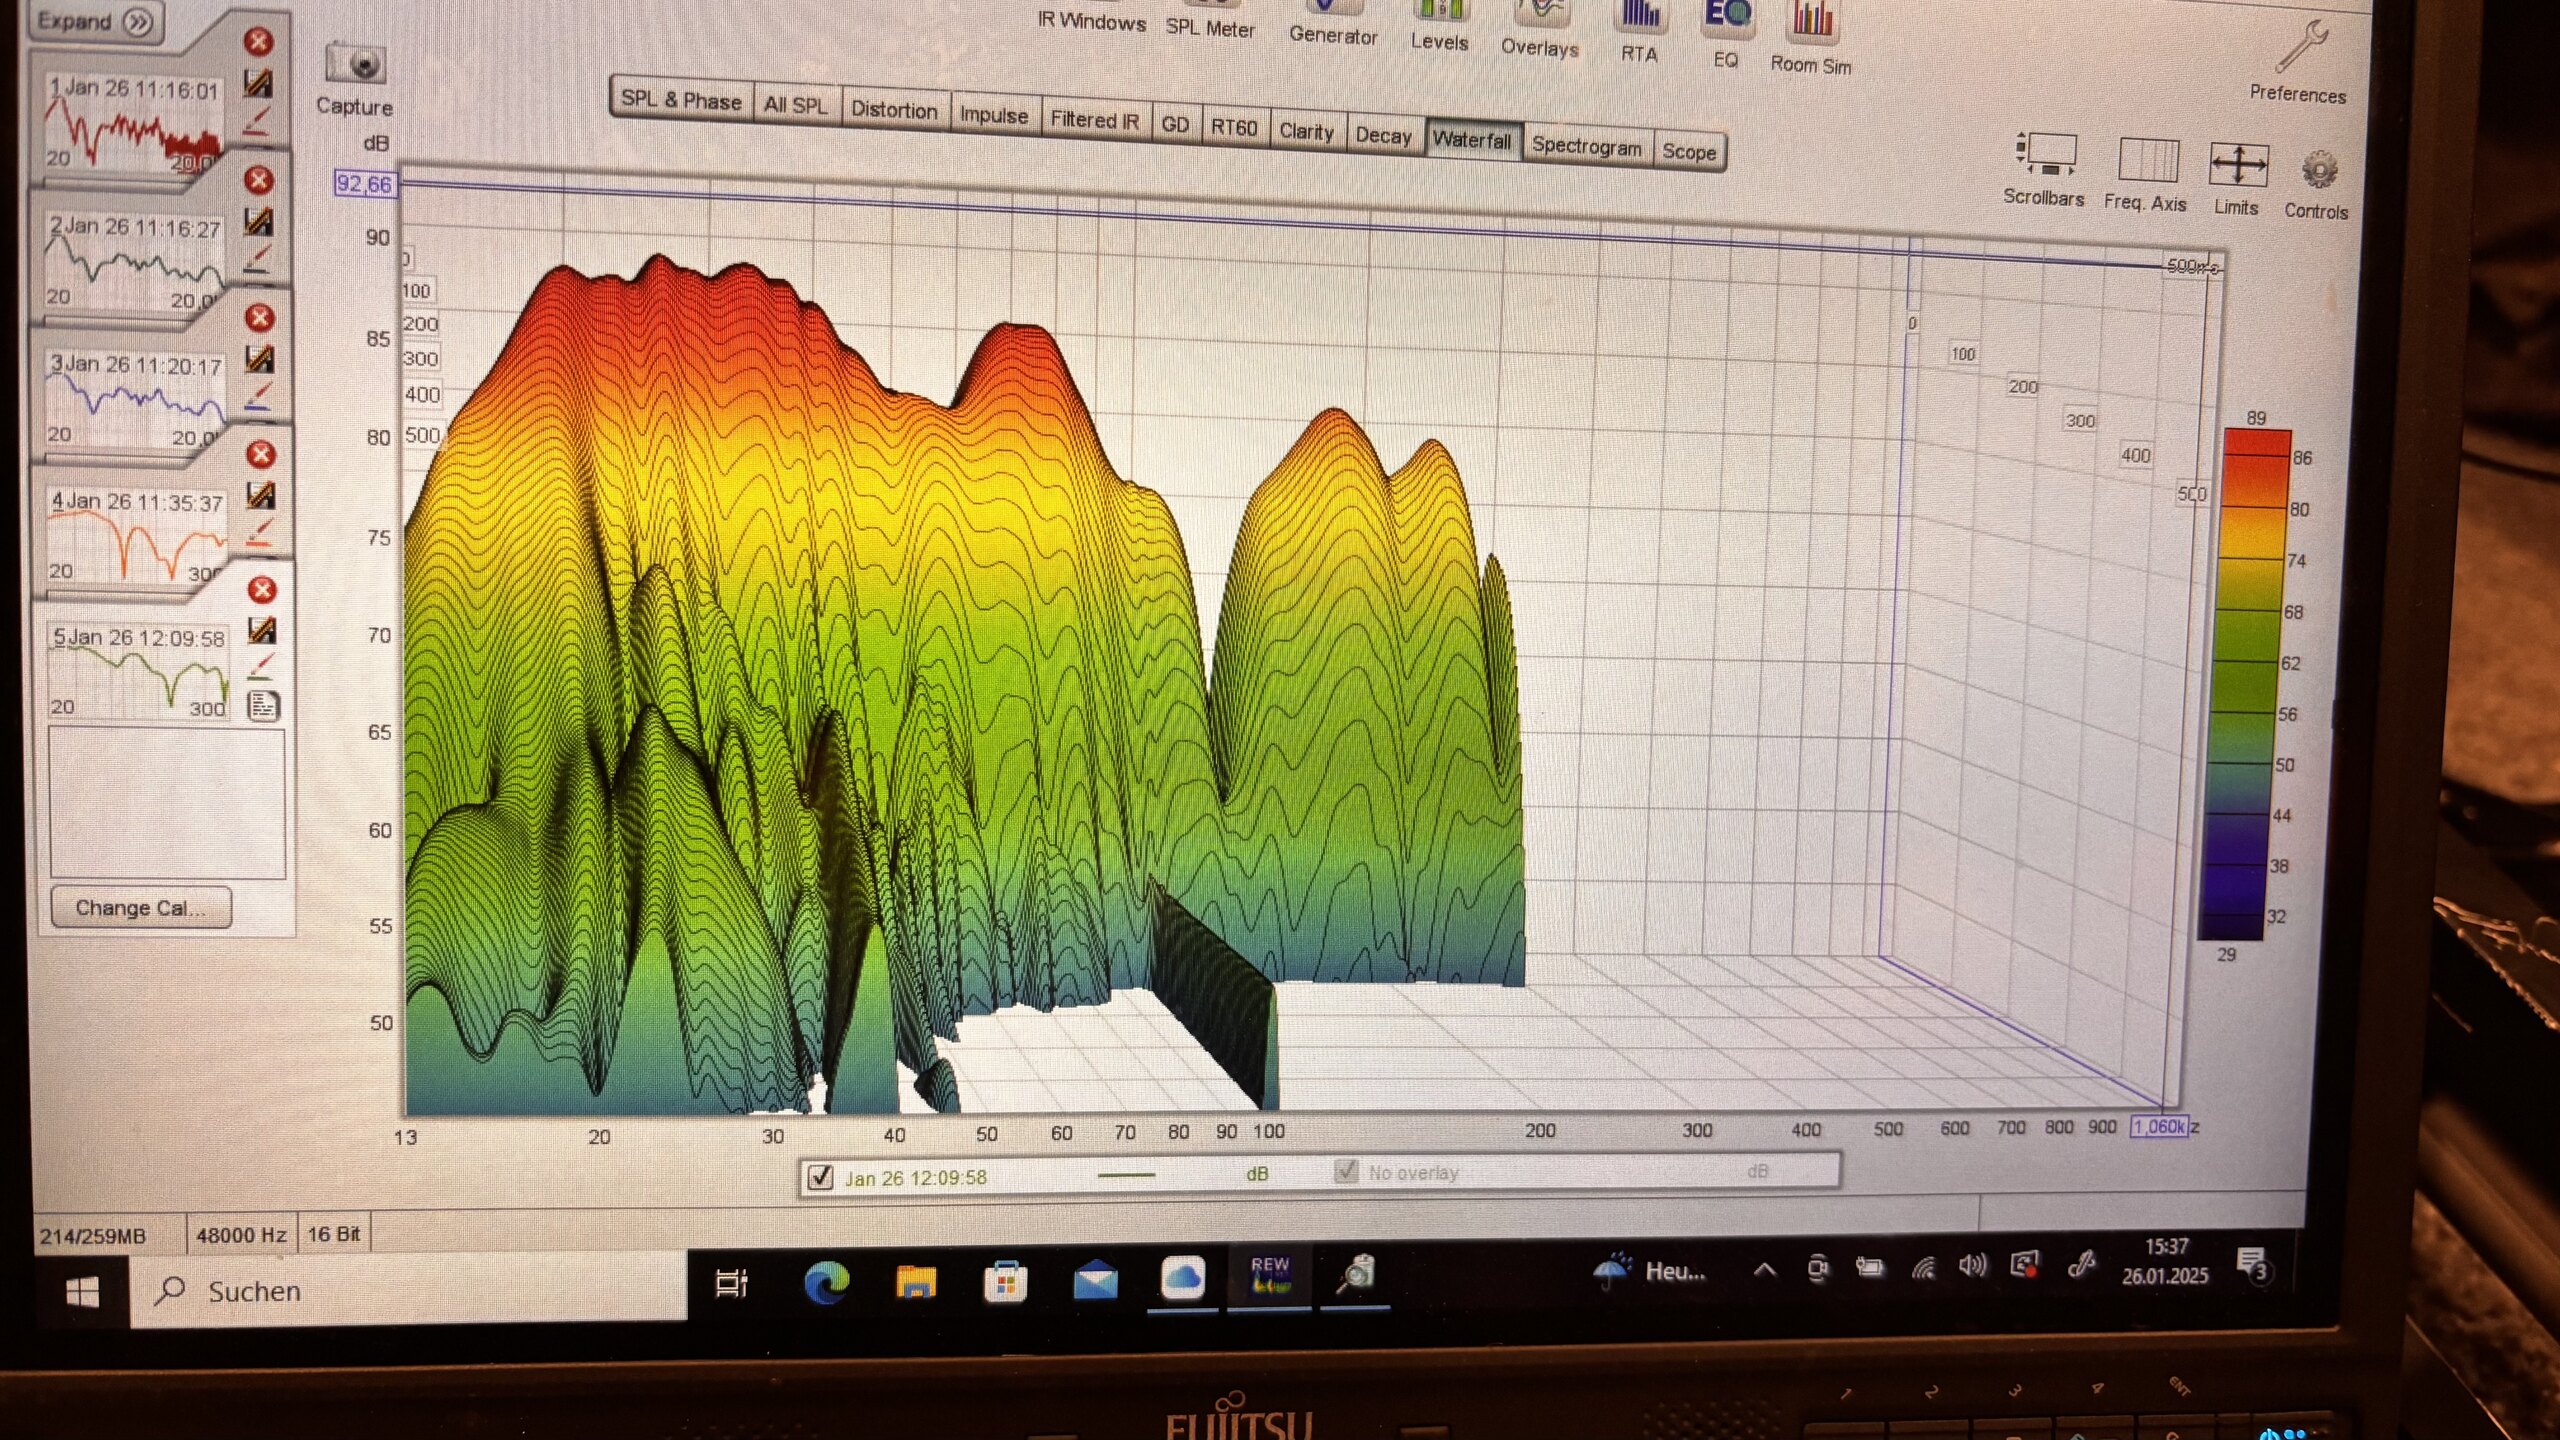
Task: Click the Capture camera icon
Action: (356, 65)
